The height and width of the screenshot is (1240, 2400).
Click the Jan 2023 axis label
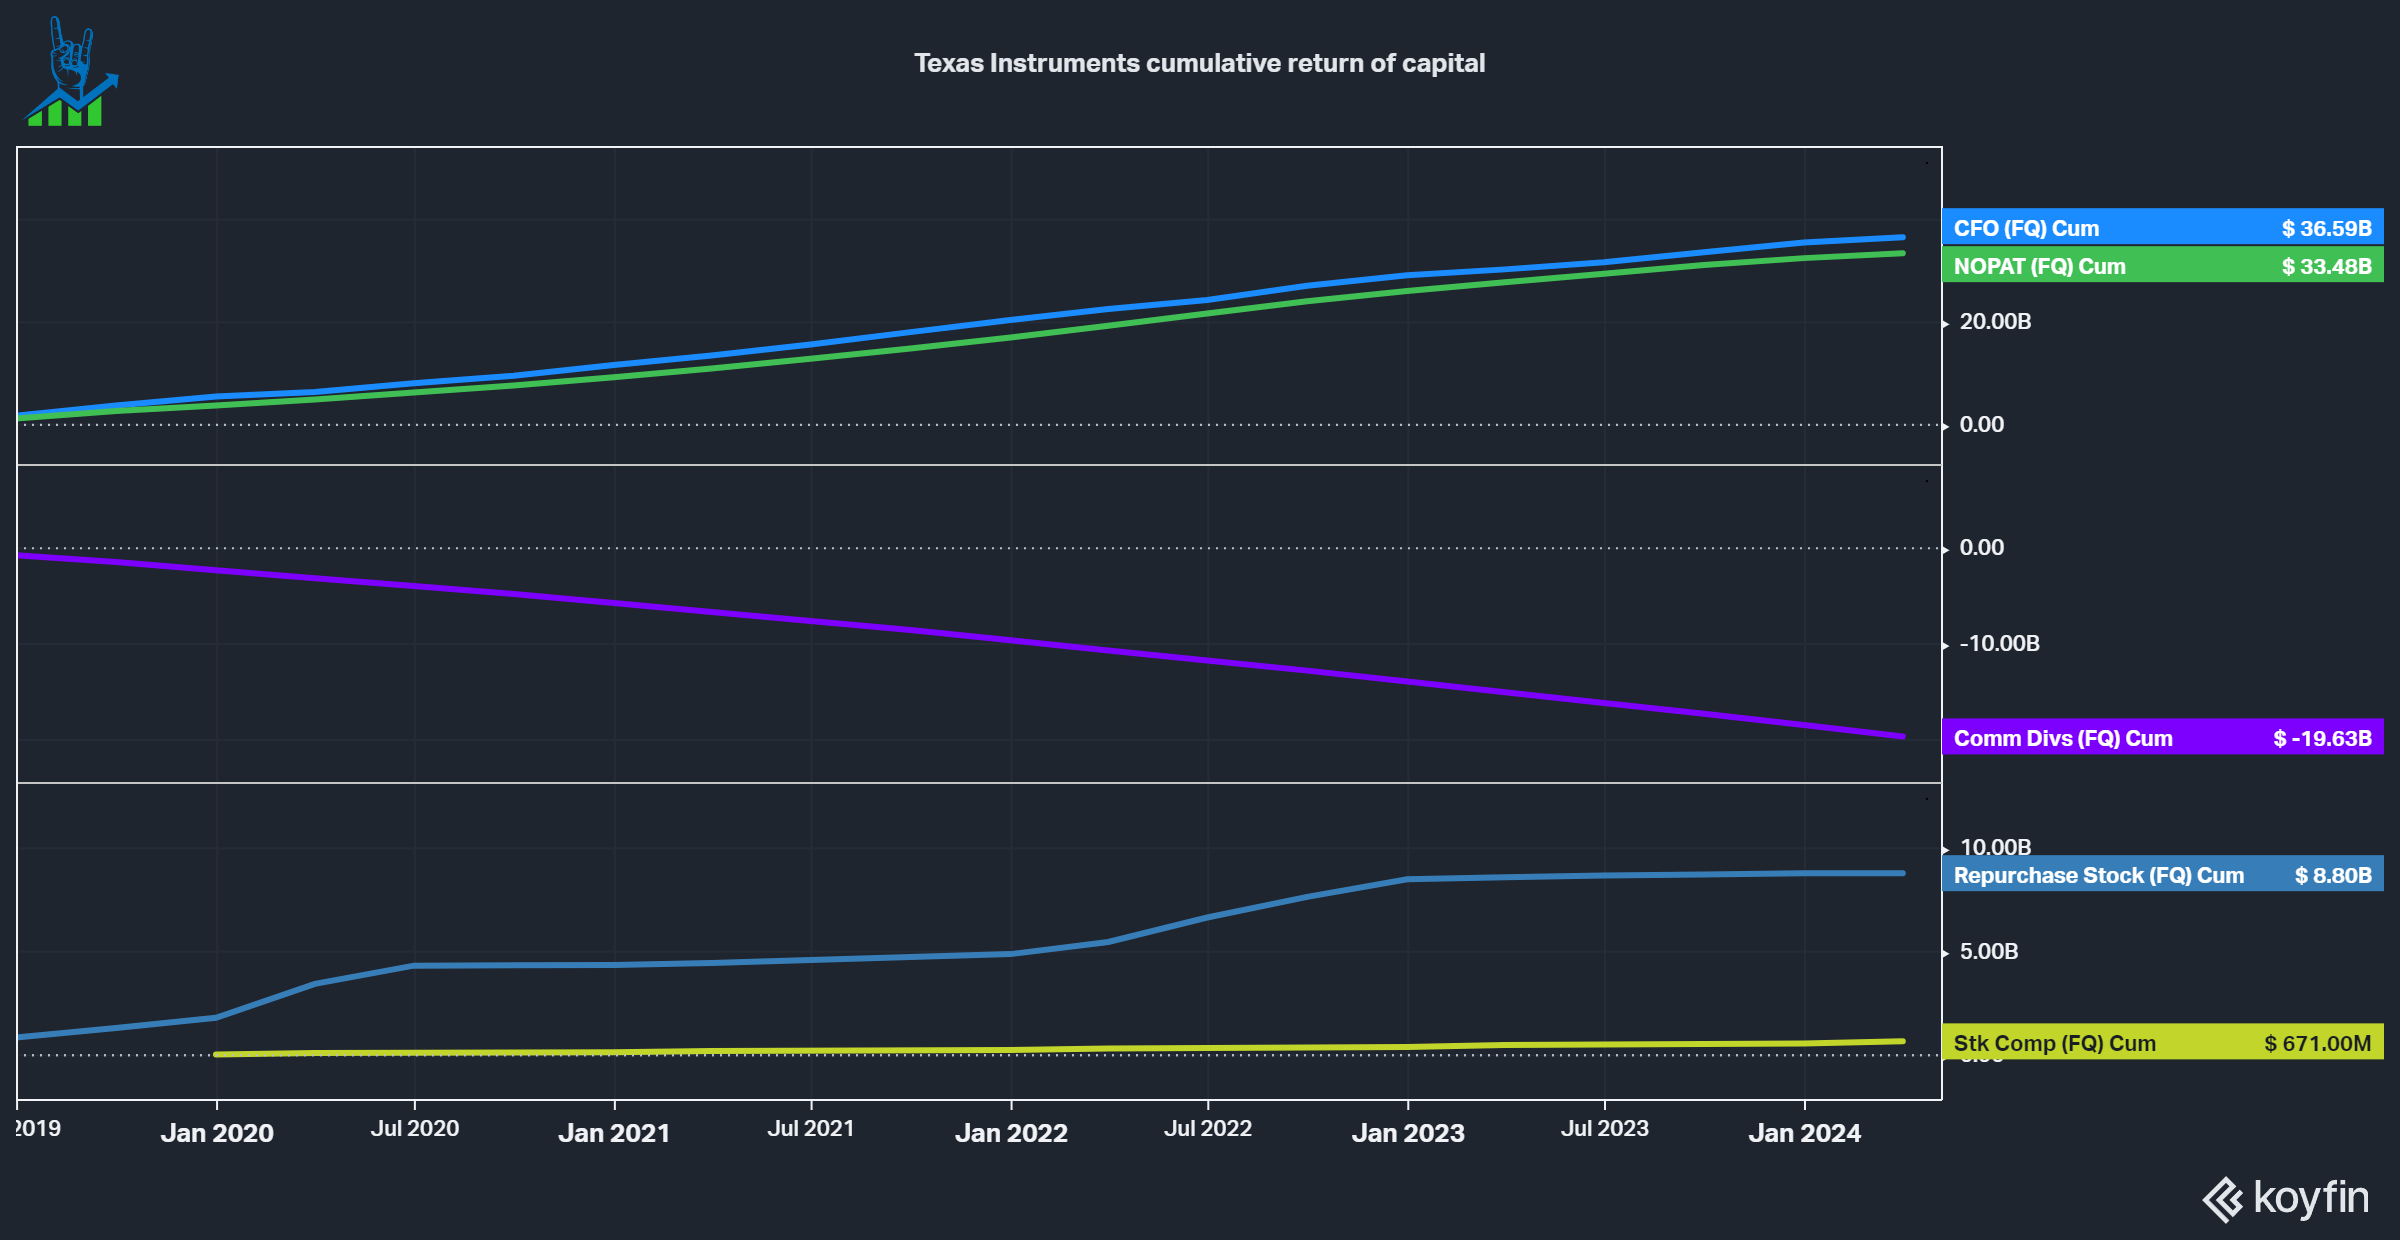(1408, 1133)
